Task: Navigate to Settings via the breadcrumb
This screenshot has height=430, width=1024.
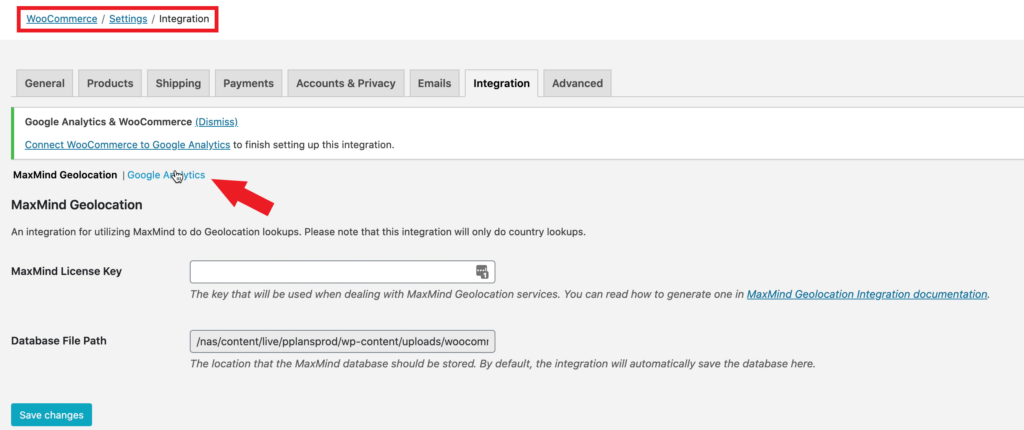Action: tap(127, 19)
